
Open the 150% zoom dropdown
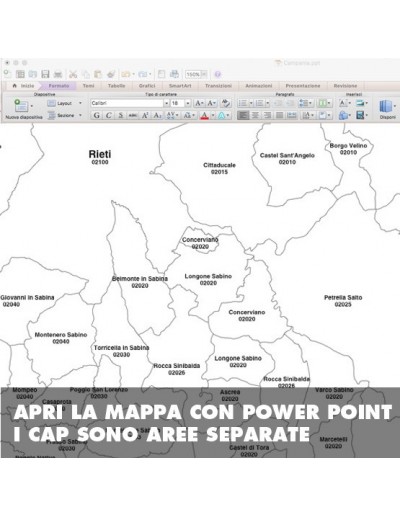(204, 74)
